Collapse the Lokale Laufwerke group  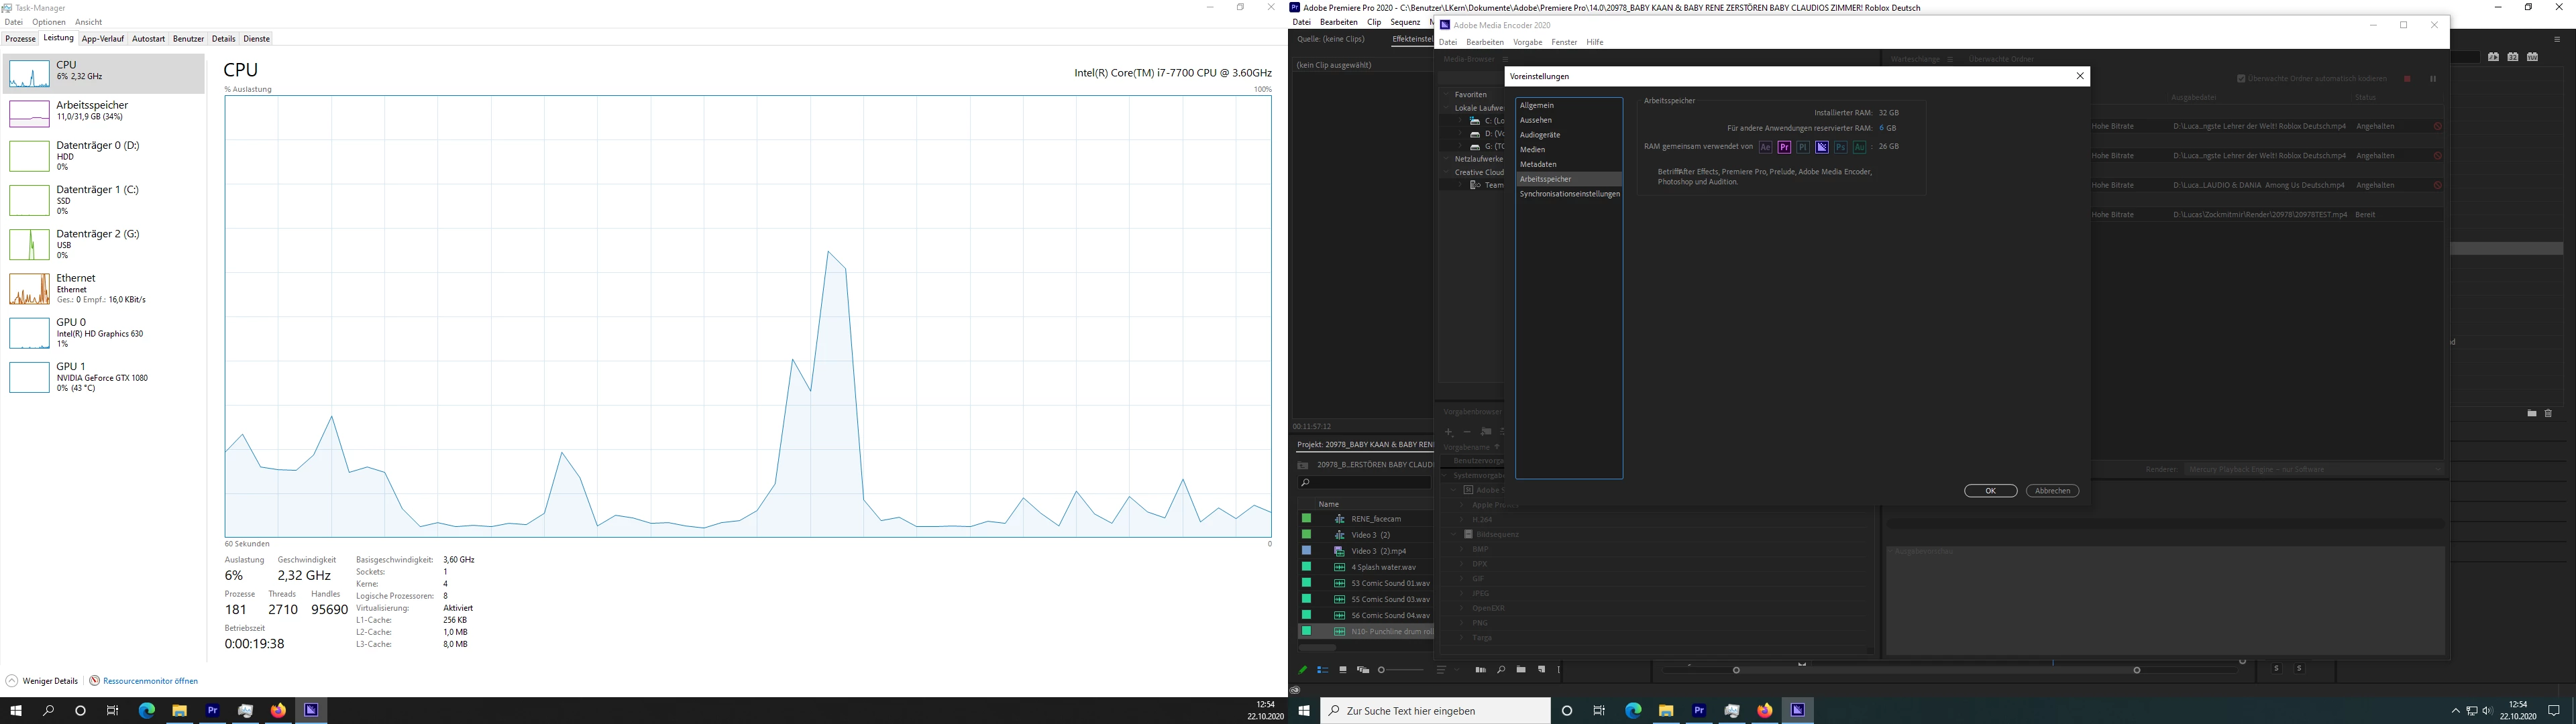pos(1446,108)
